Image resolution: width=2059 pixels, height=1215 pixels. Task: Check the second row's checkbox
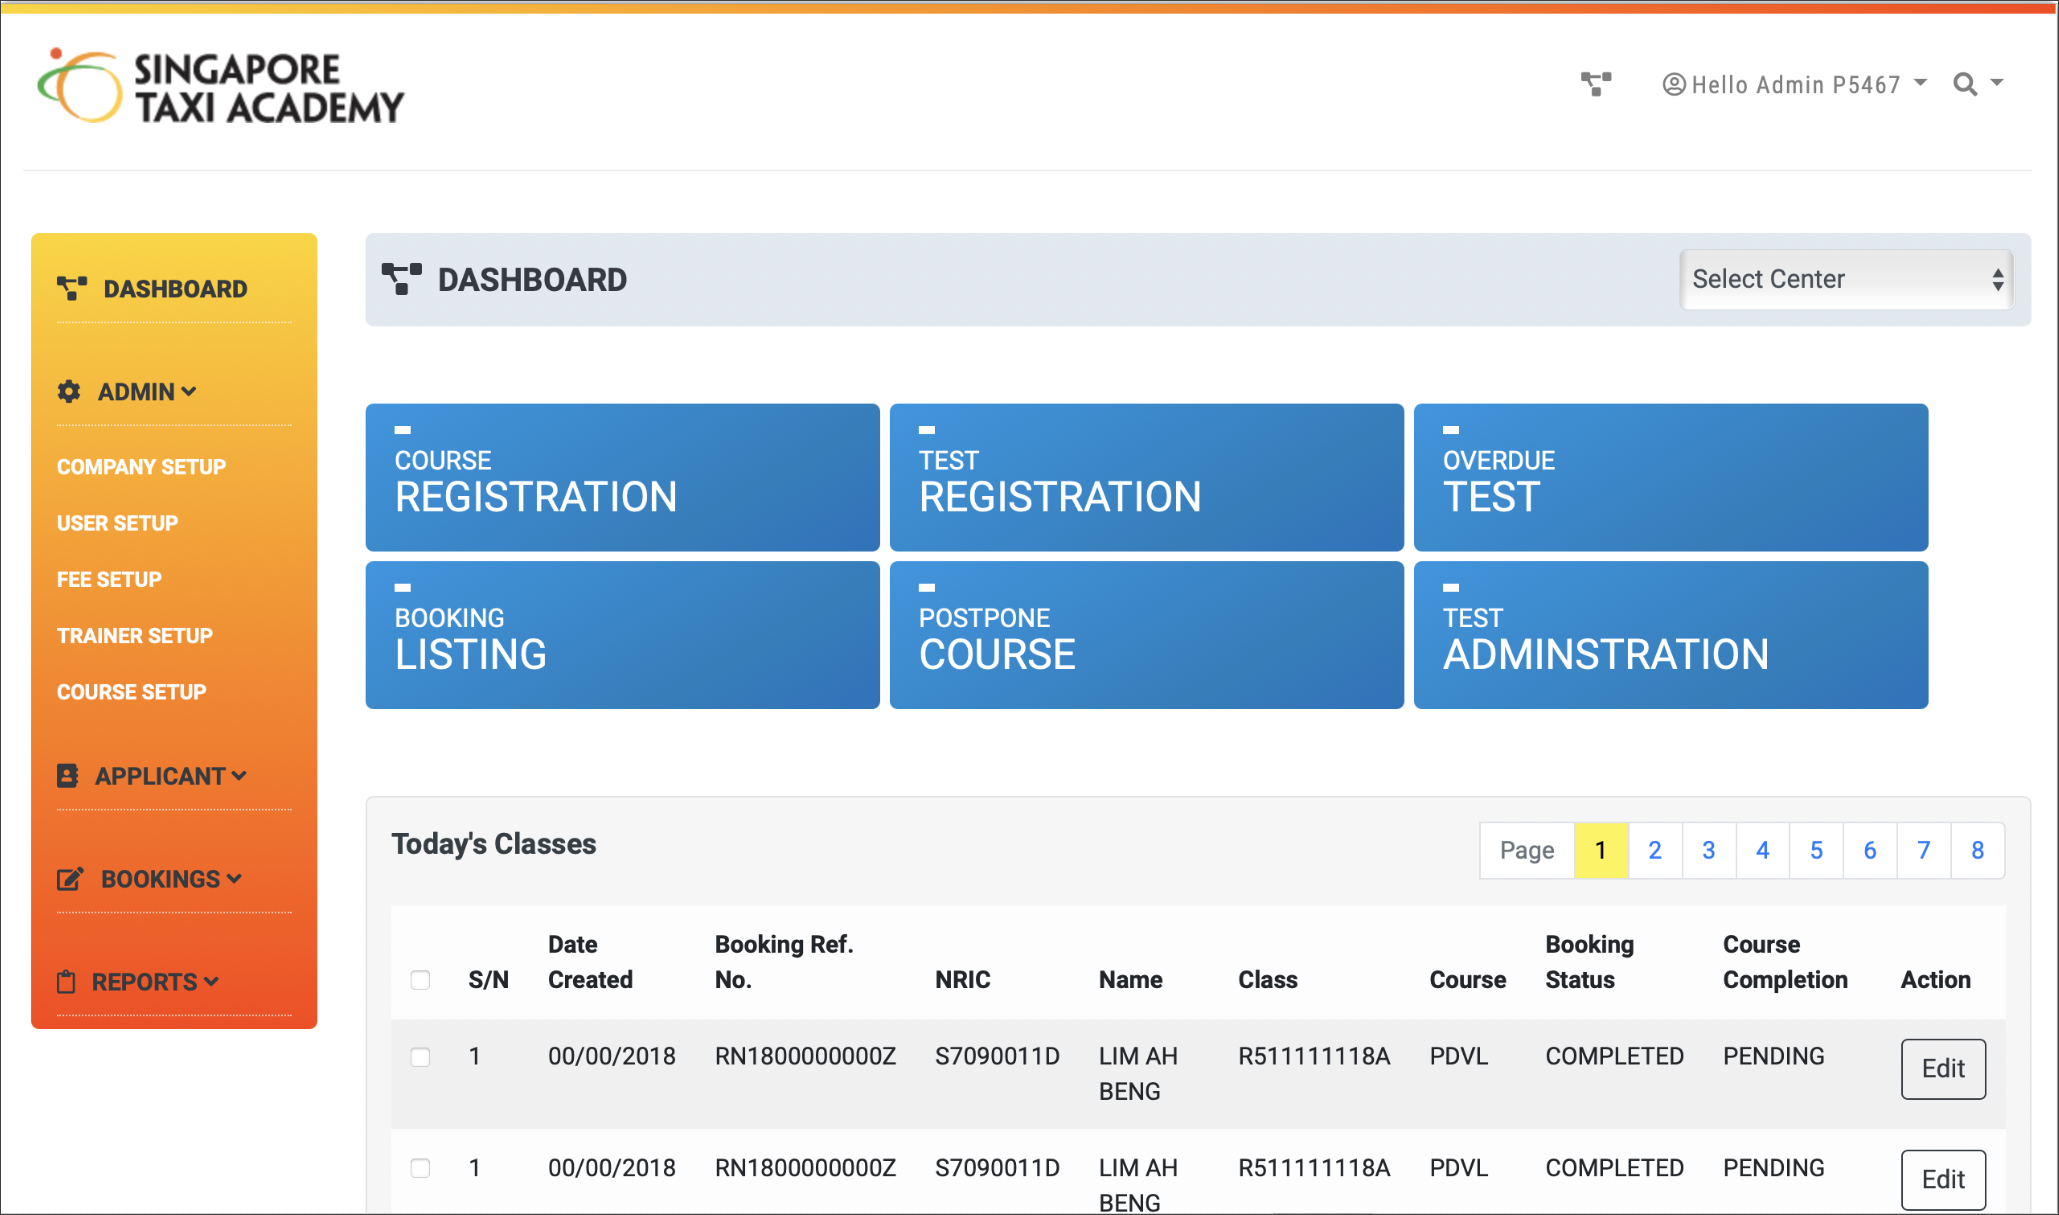420,1168
